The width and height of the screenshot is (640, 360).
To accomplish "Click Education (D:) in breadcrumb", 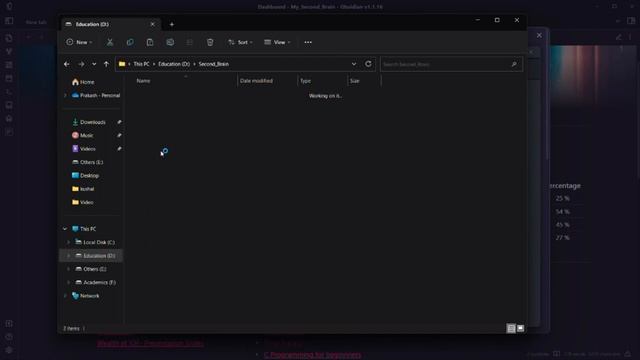I will click(x=174, y=64).
